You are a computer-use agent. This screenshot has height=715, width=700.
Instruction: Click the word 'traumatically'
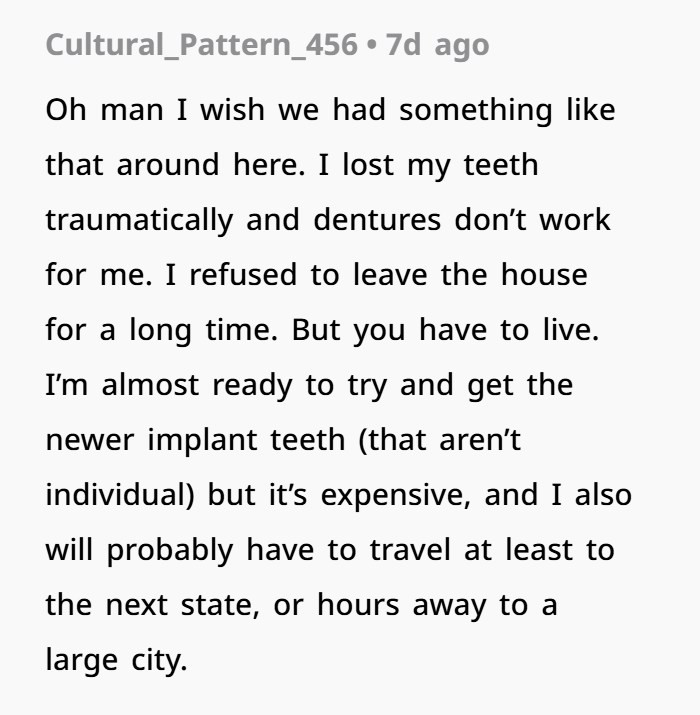139,221
